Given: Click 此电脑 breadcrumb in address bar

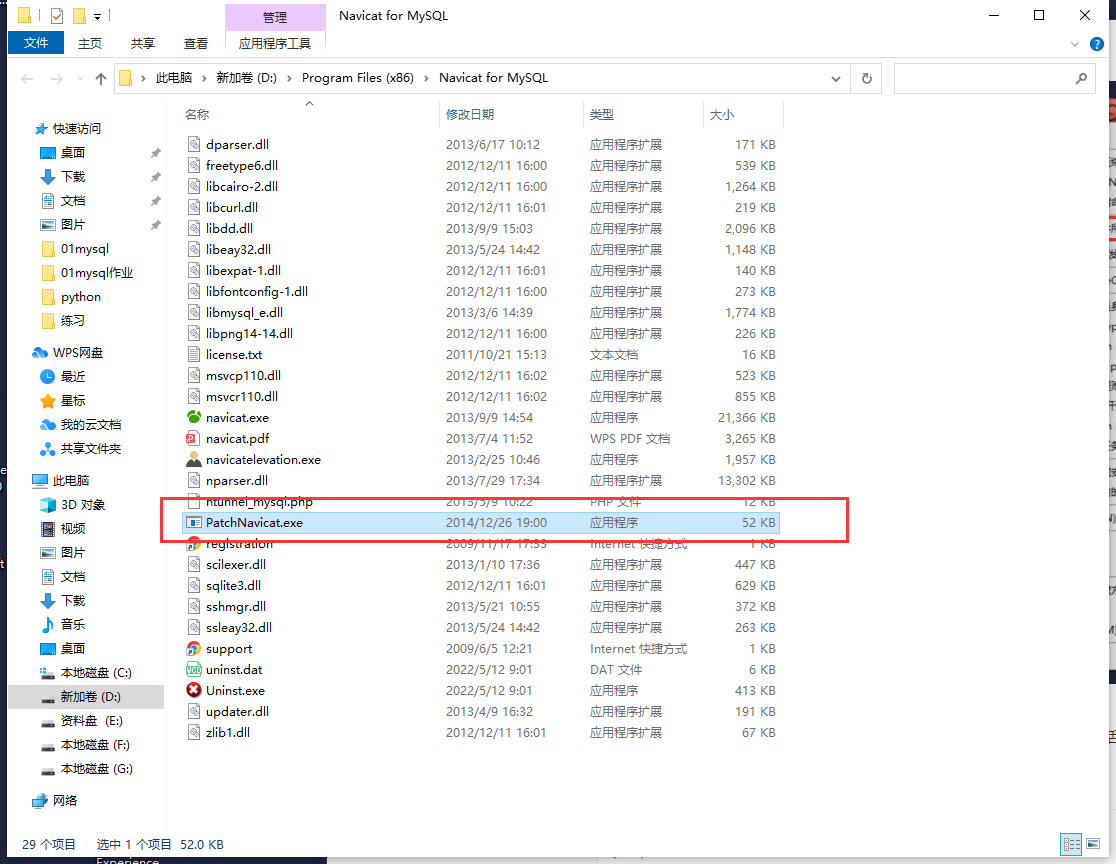Looking at the screenshot, I should pyautogui.click(x=174, y=78).
